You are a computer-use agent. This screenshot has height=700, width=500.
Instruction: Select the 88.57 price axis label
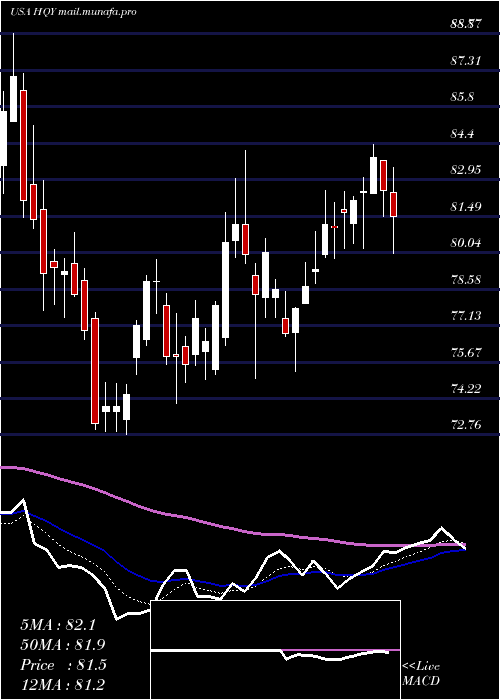pos(465,24)
